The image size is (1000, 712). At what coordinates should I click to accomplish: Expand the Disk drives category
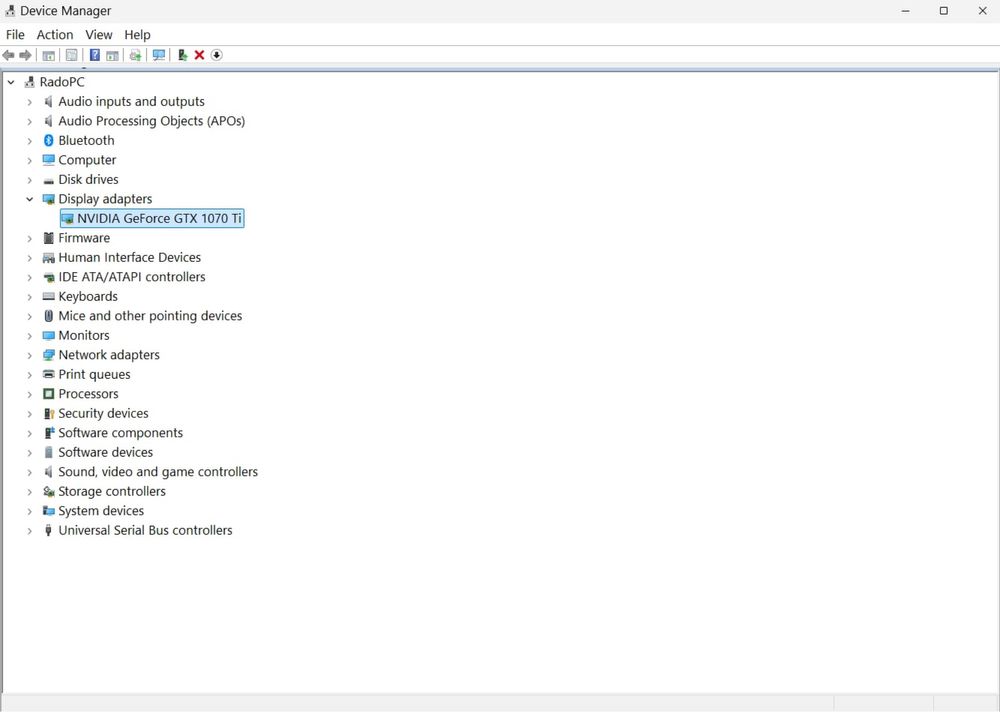[29, 180]
